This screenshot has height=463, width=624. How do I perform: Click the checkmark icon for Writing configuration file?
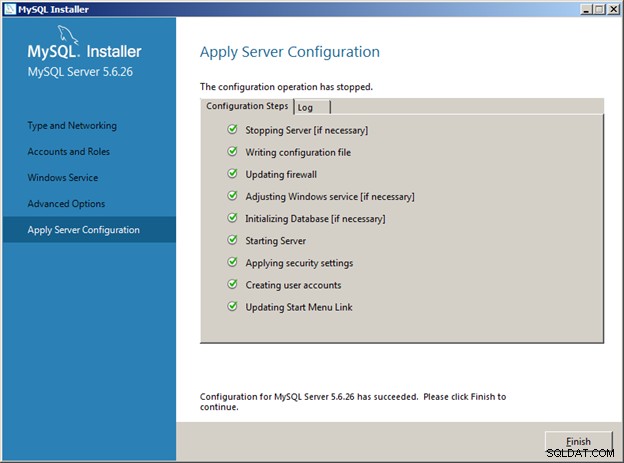[x=232, y=152]
